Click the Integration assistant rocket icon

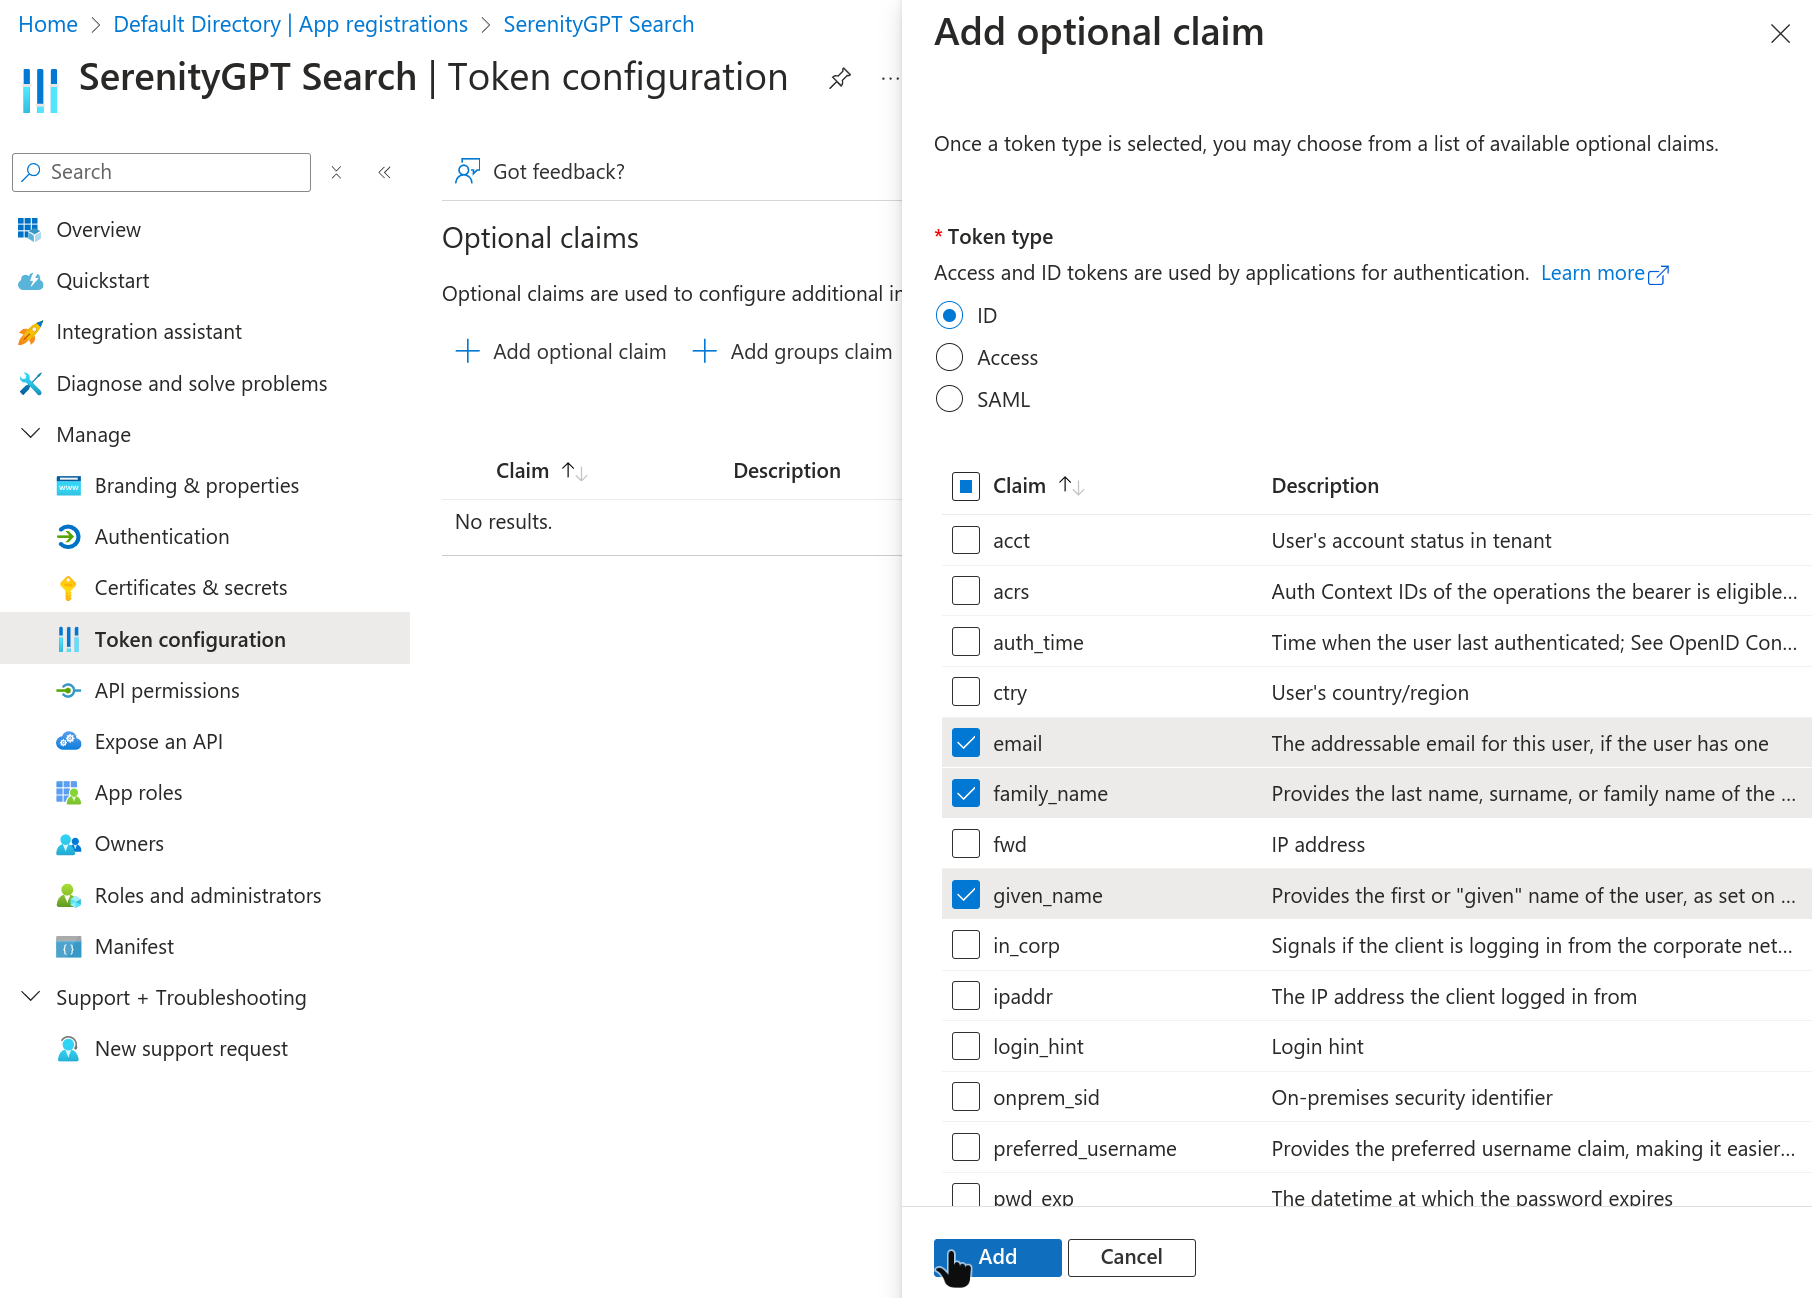click(x=30, y=332)
